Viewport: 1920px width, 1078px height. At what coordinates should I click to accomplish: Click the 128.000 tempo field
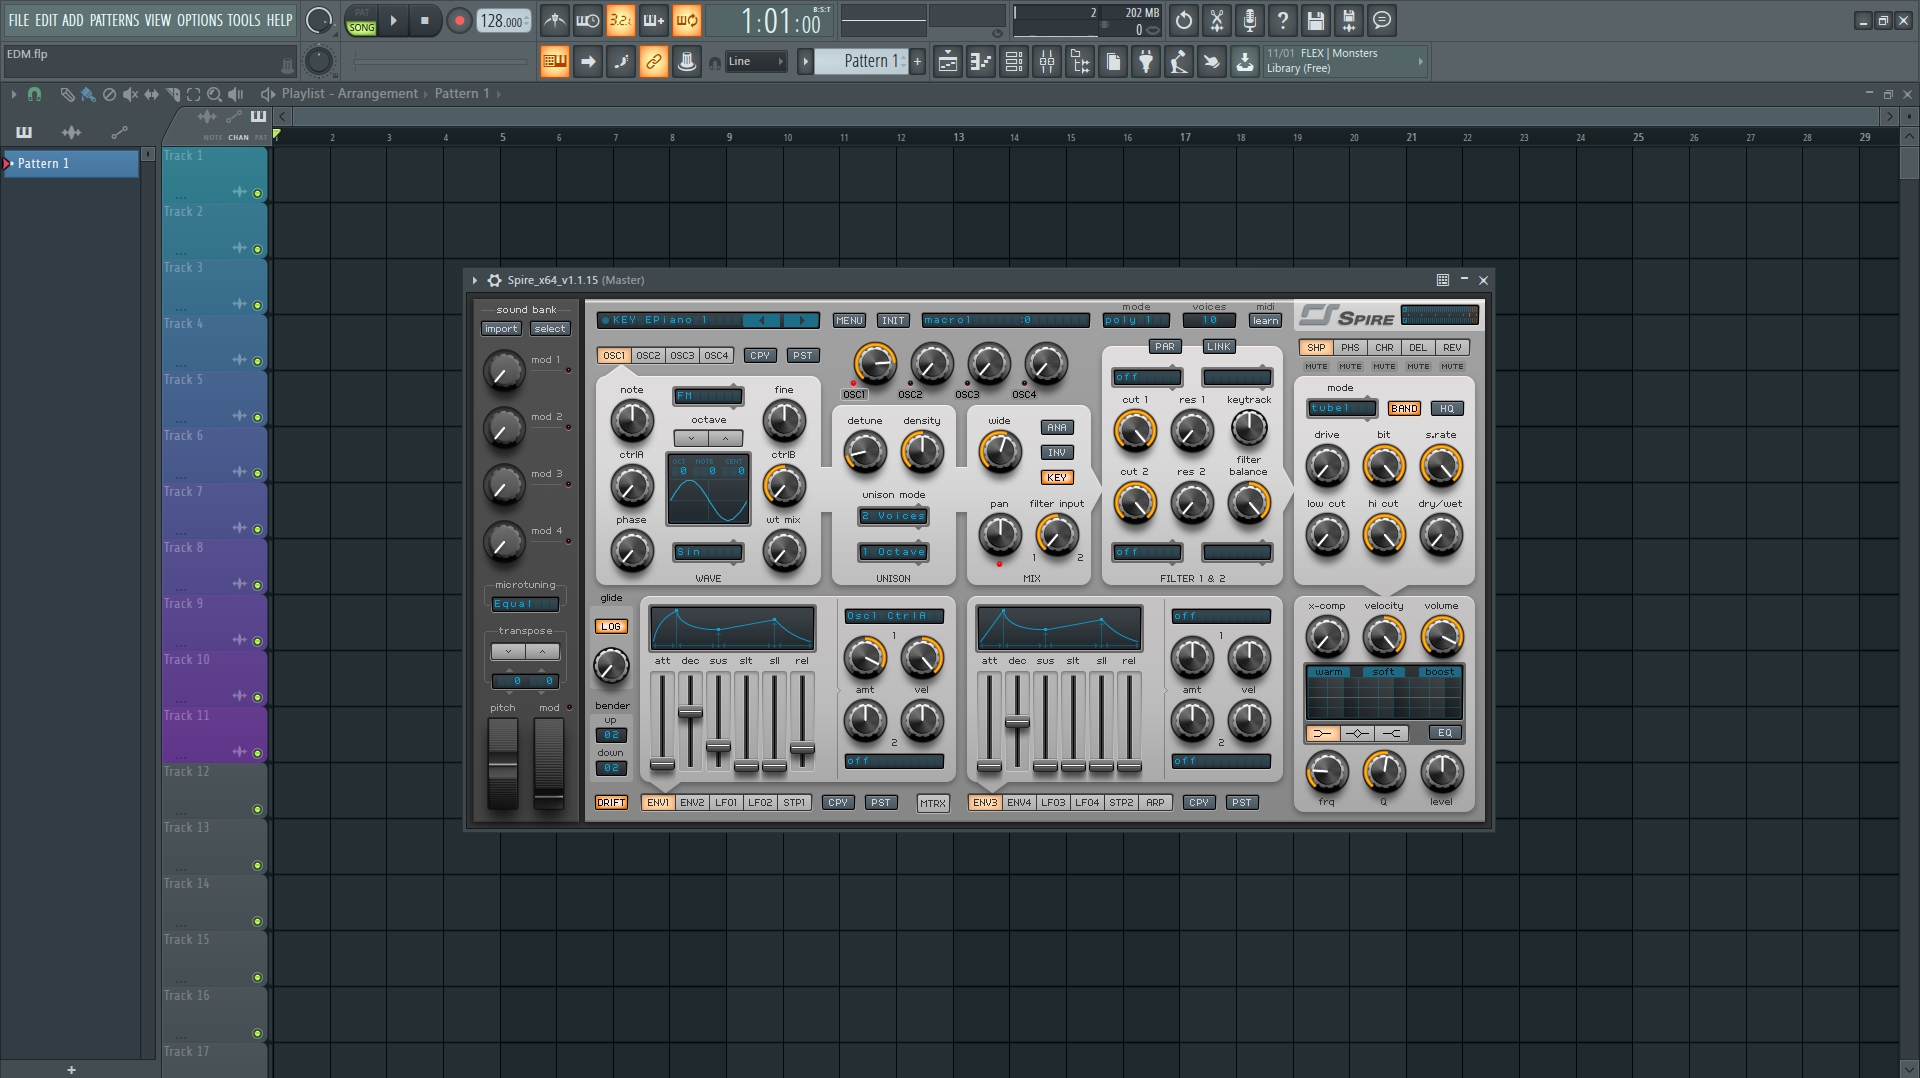click(504, 21)
